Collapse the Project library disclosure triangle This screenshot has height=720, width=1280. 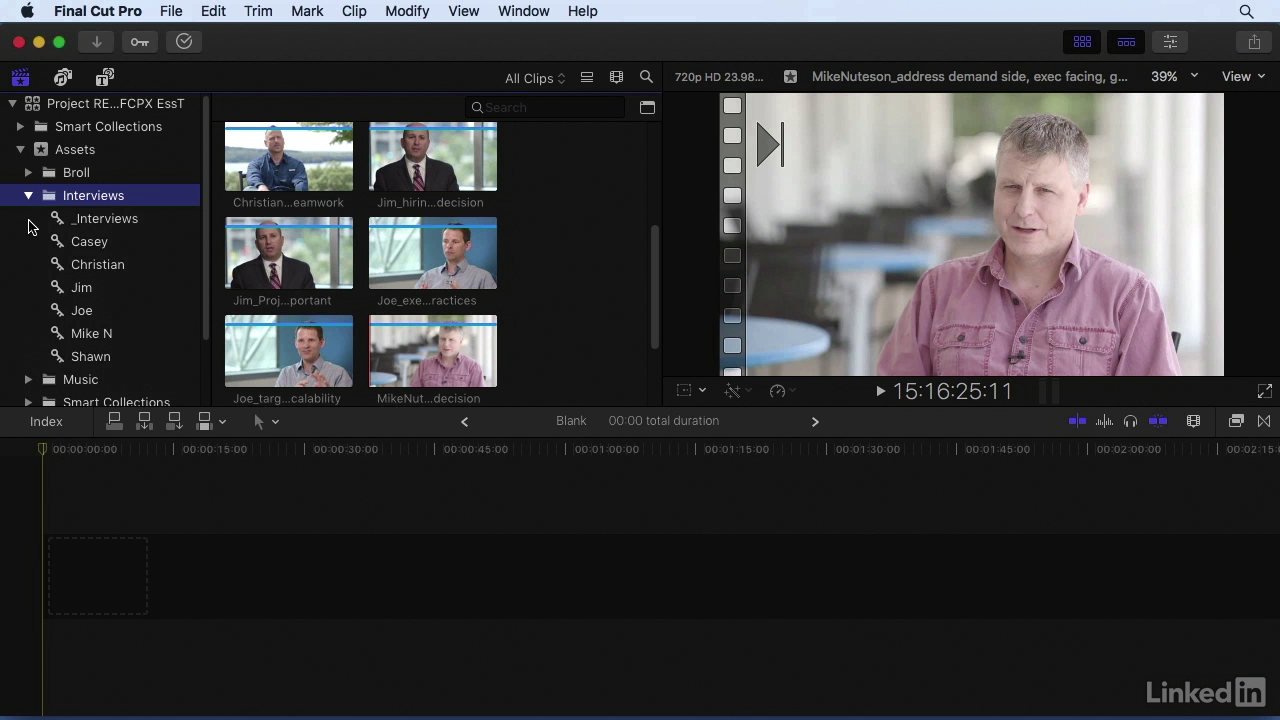[x=12, y=103]
